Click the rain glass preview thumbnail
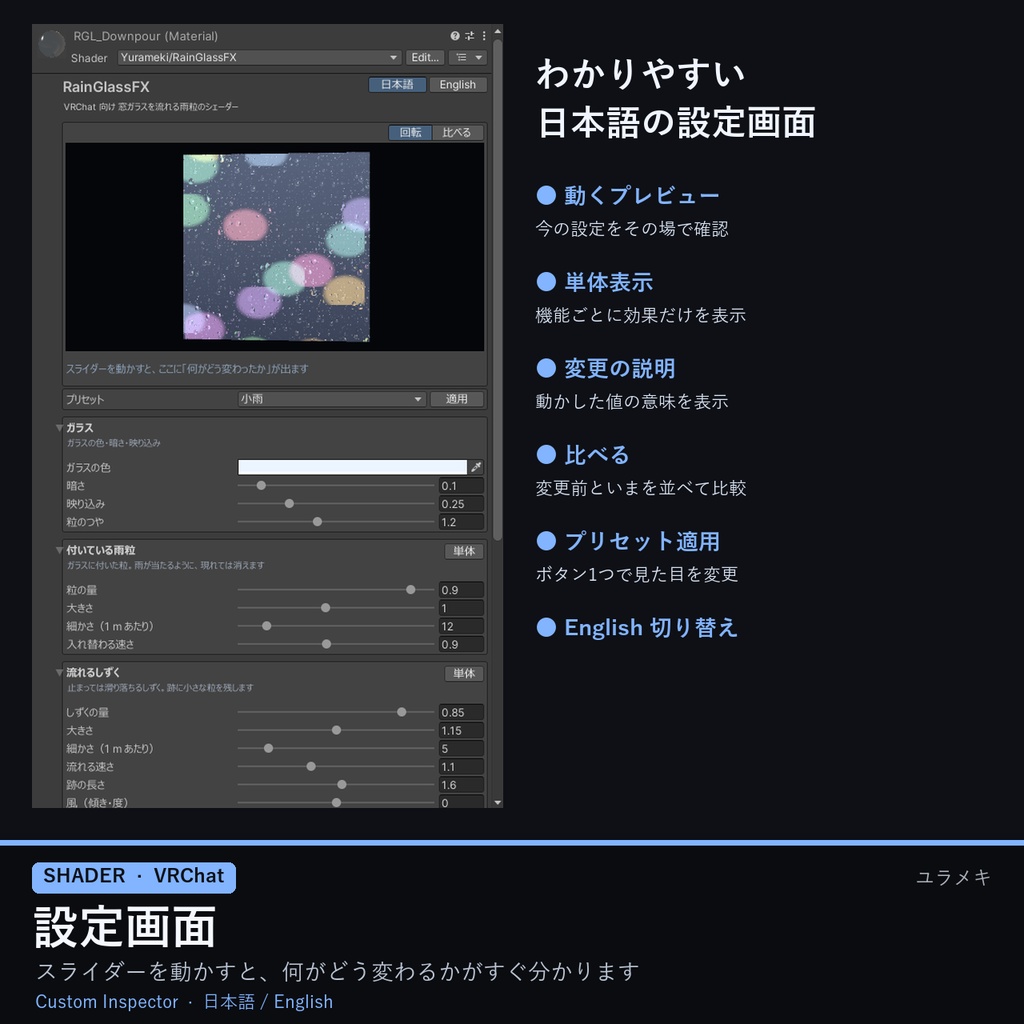The height and width of the screenshot is (1024, 1024). click(x=276, y=247)
